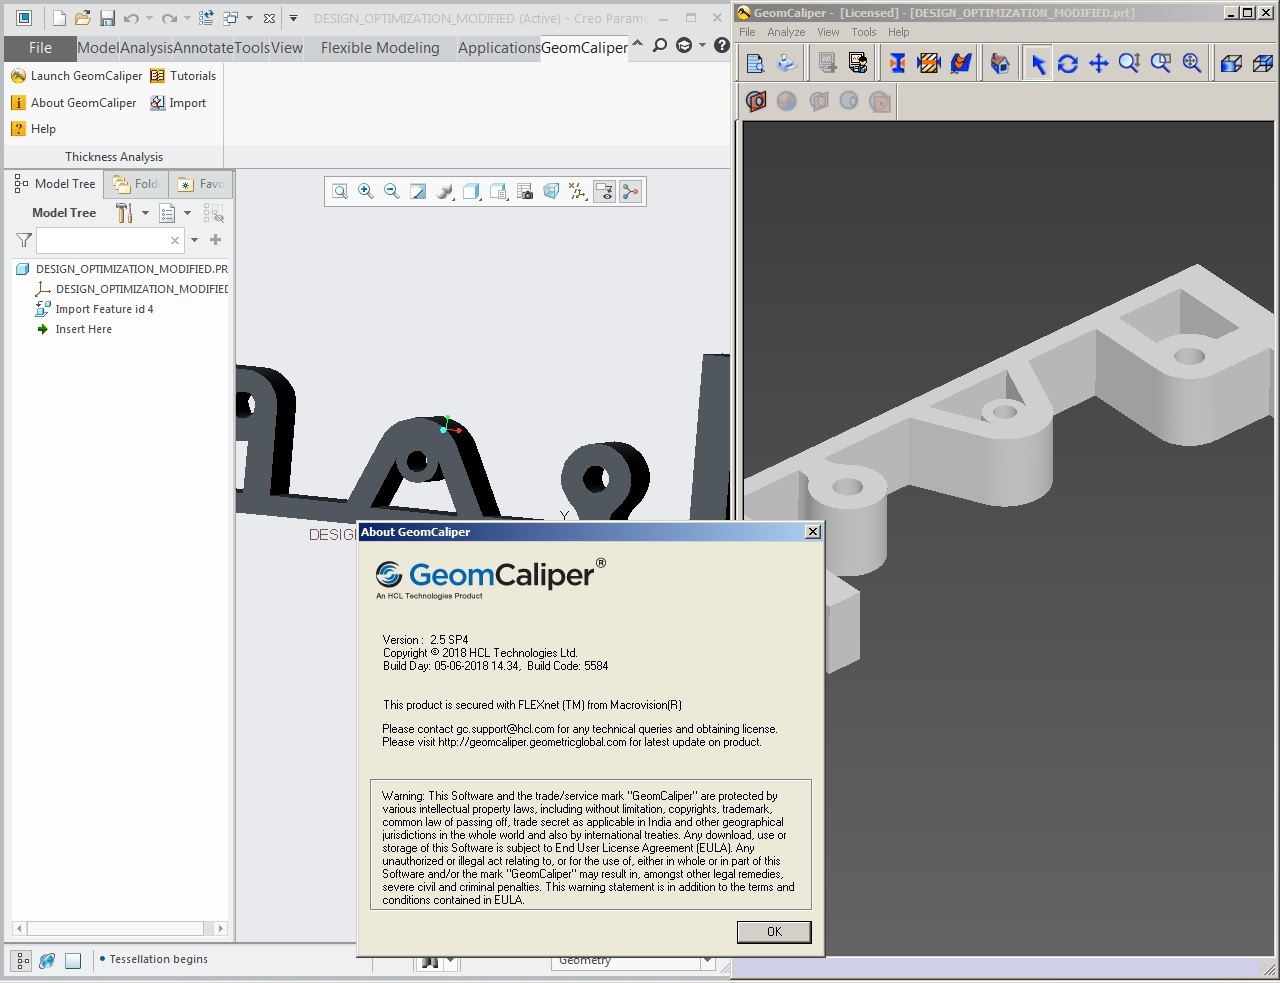The width and height of the screenshot is (1280, 983).
Task: Switch to the Analysis ribbon tab
Action: point(146,48)
